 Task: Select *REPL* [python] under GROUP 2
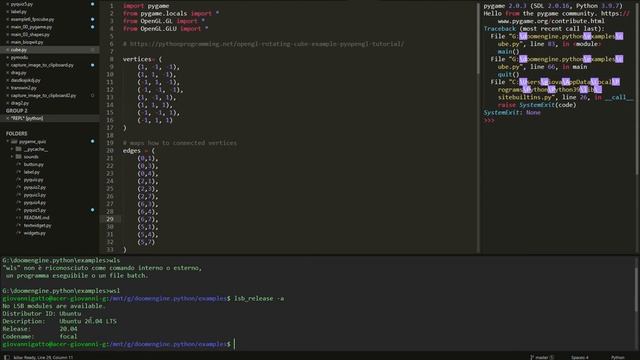click(x=27, y=118)
